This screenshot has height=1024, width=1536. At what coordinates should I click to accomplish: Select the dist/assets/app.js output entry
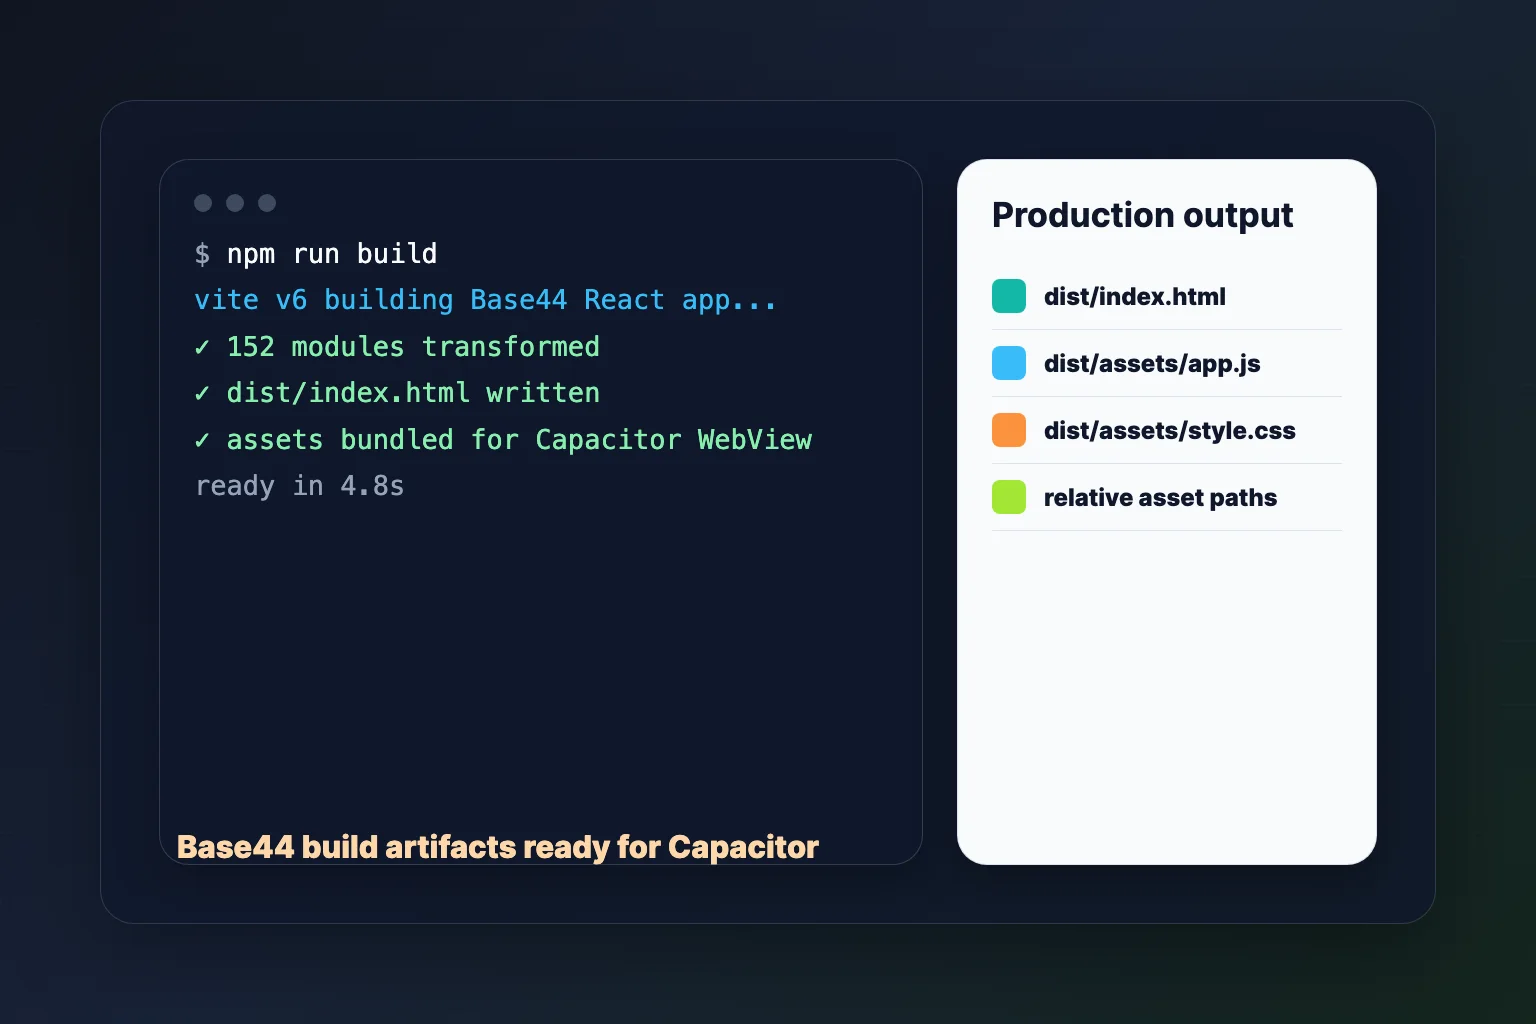[x=1167, y=363]
